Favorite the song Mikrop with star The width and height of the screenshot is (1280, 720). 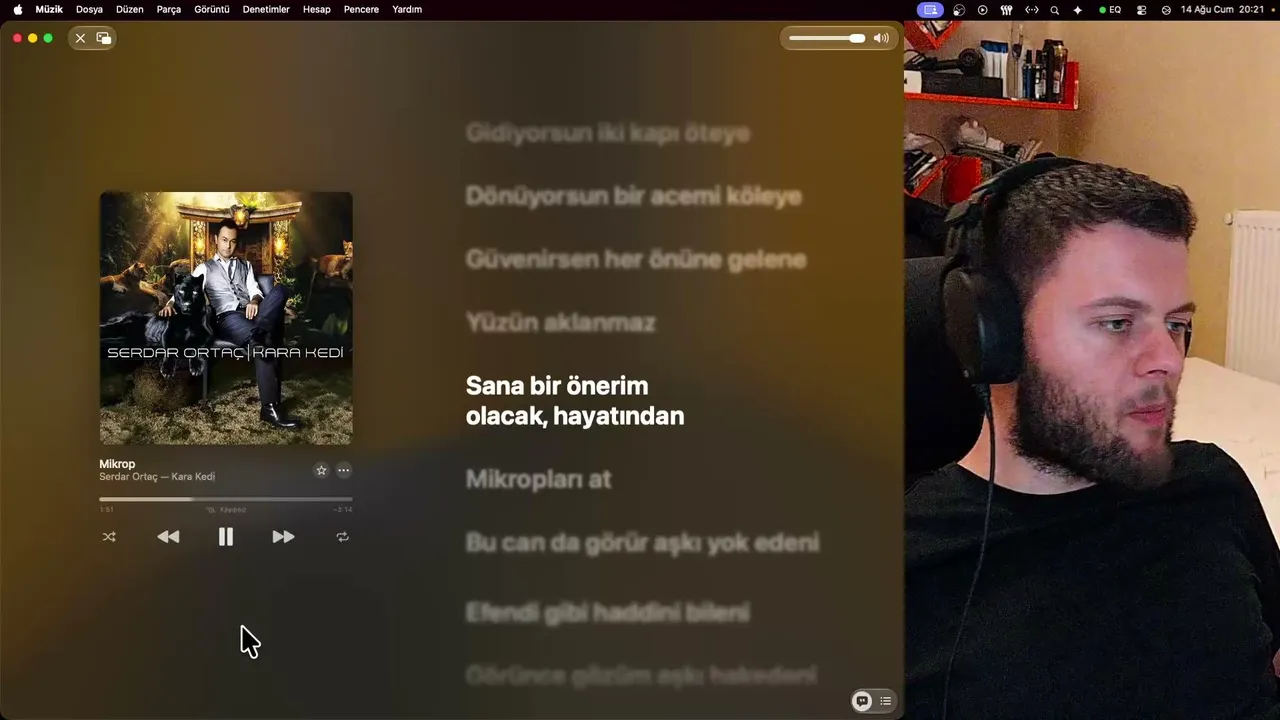click(x=321, y=470)
